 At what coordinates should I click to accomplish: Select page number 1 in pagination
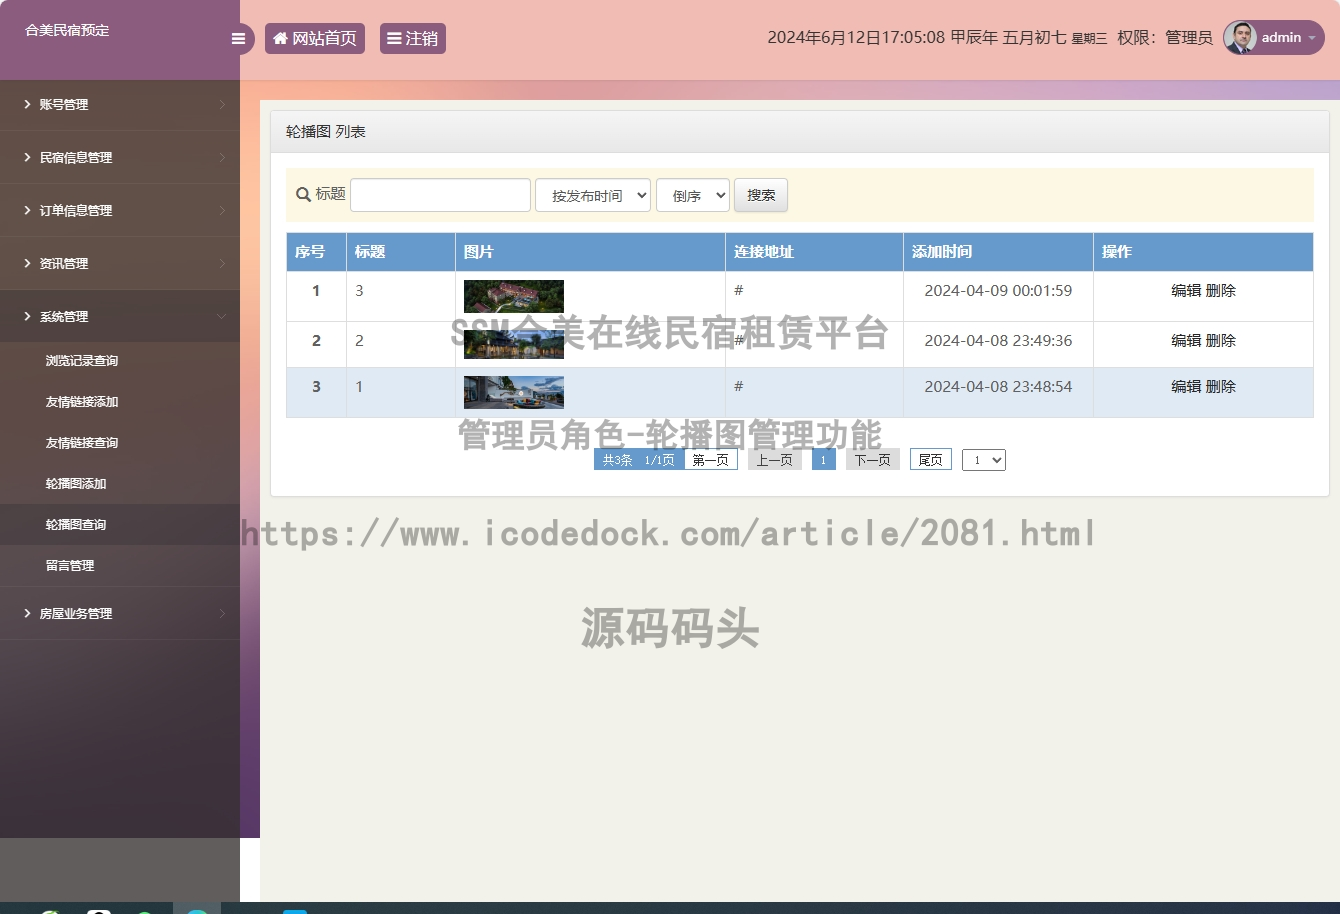(x=824, y=460)
